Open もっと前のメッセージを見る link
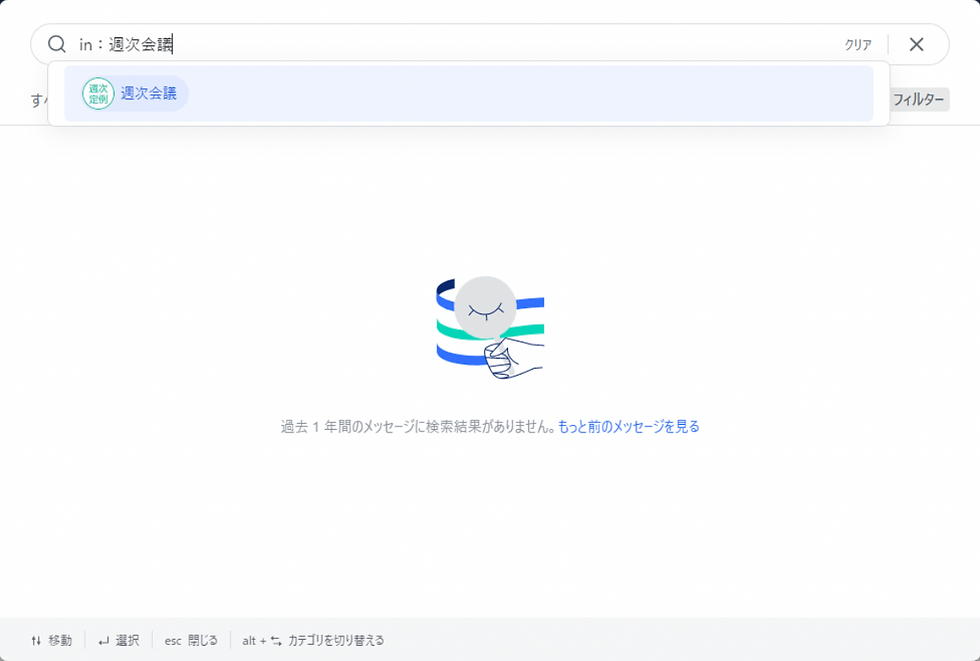This screenshot has width=980, height=661. (x=628, y=427)
